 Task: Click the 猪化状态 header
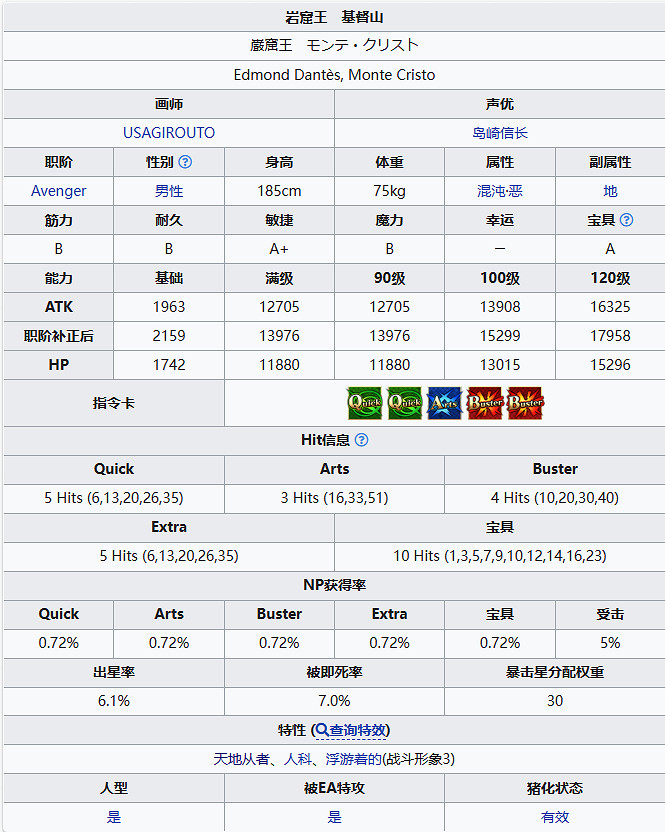[555, 788]
